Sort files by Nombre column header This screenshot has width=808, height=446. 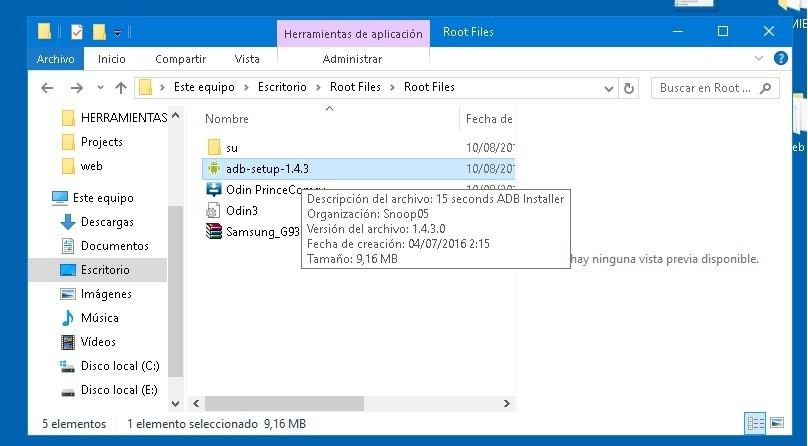click(227, 119)
